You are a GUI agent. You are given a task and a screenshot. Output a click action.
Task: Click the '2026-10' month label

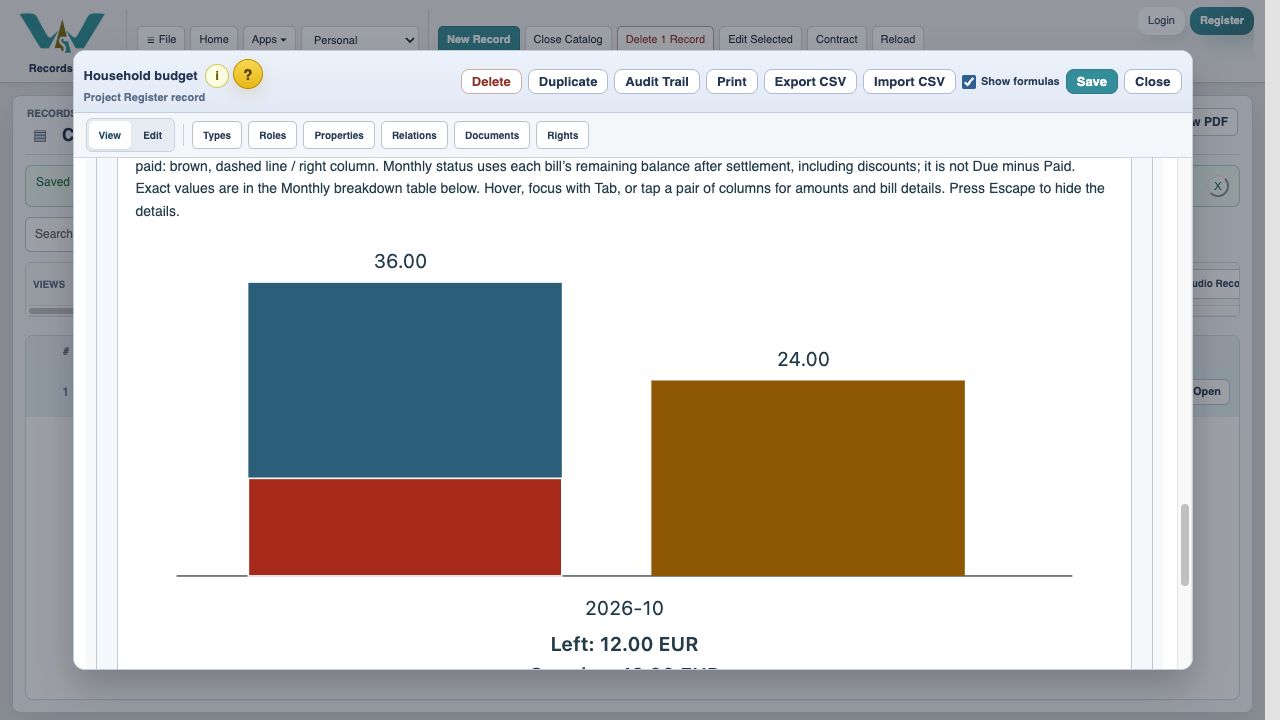[624, 608]
